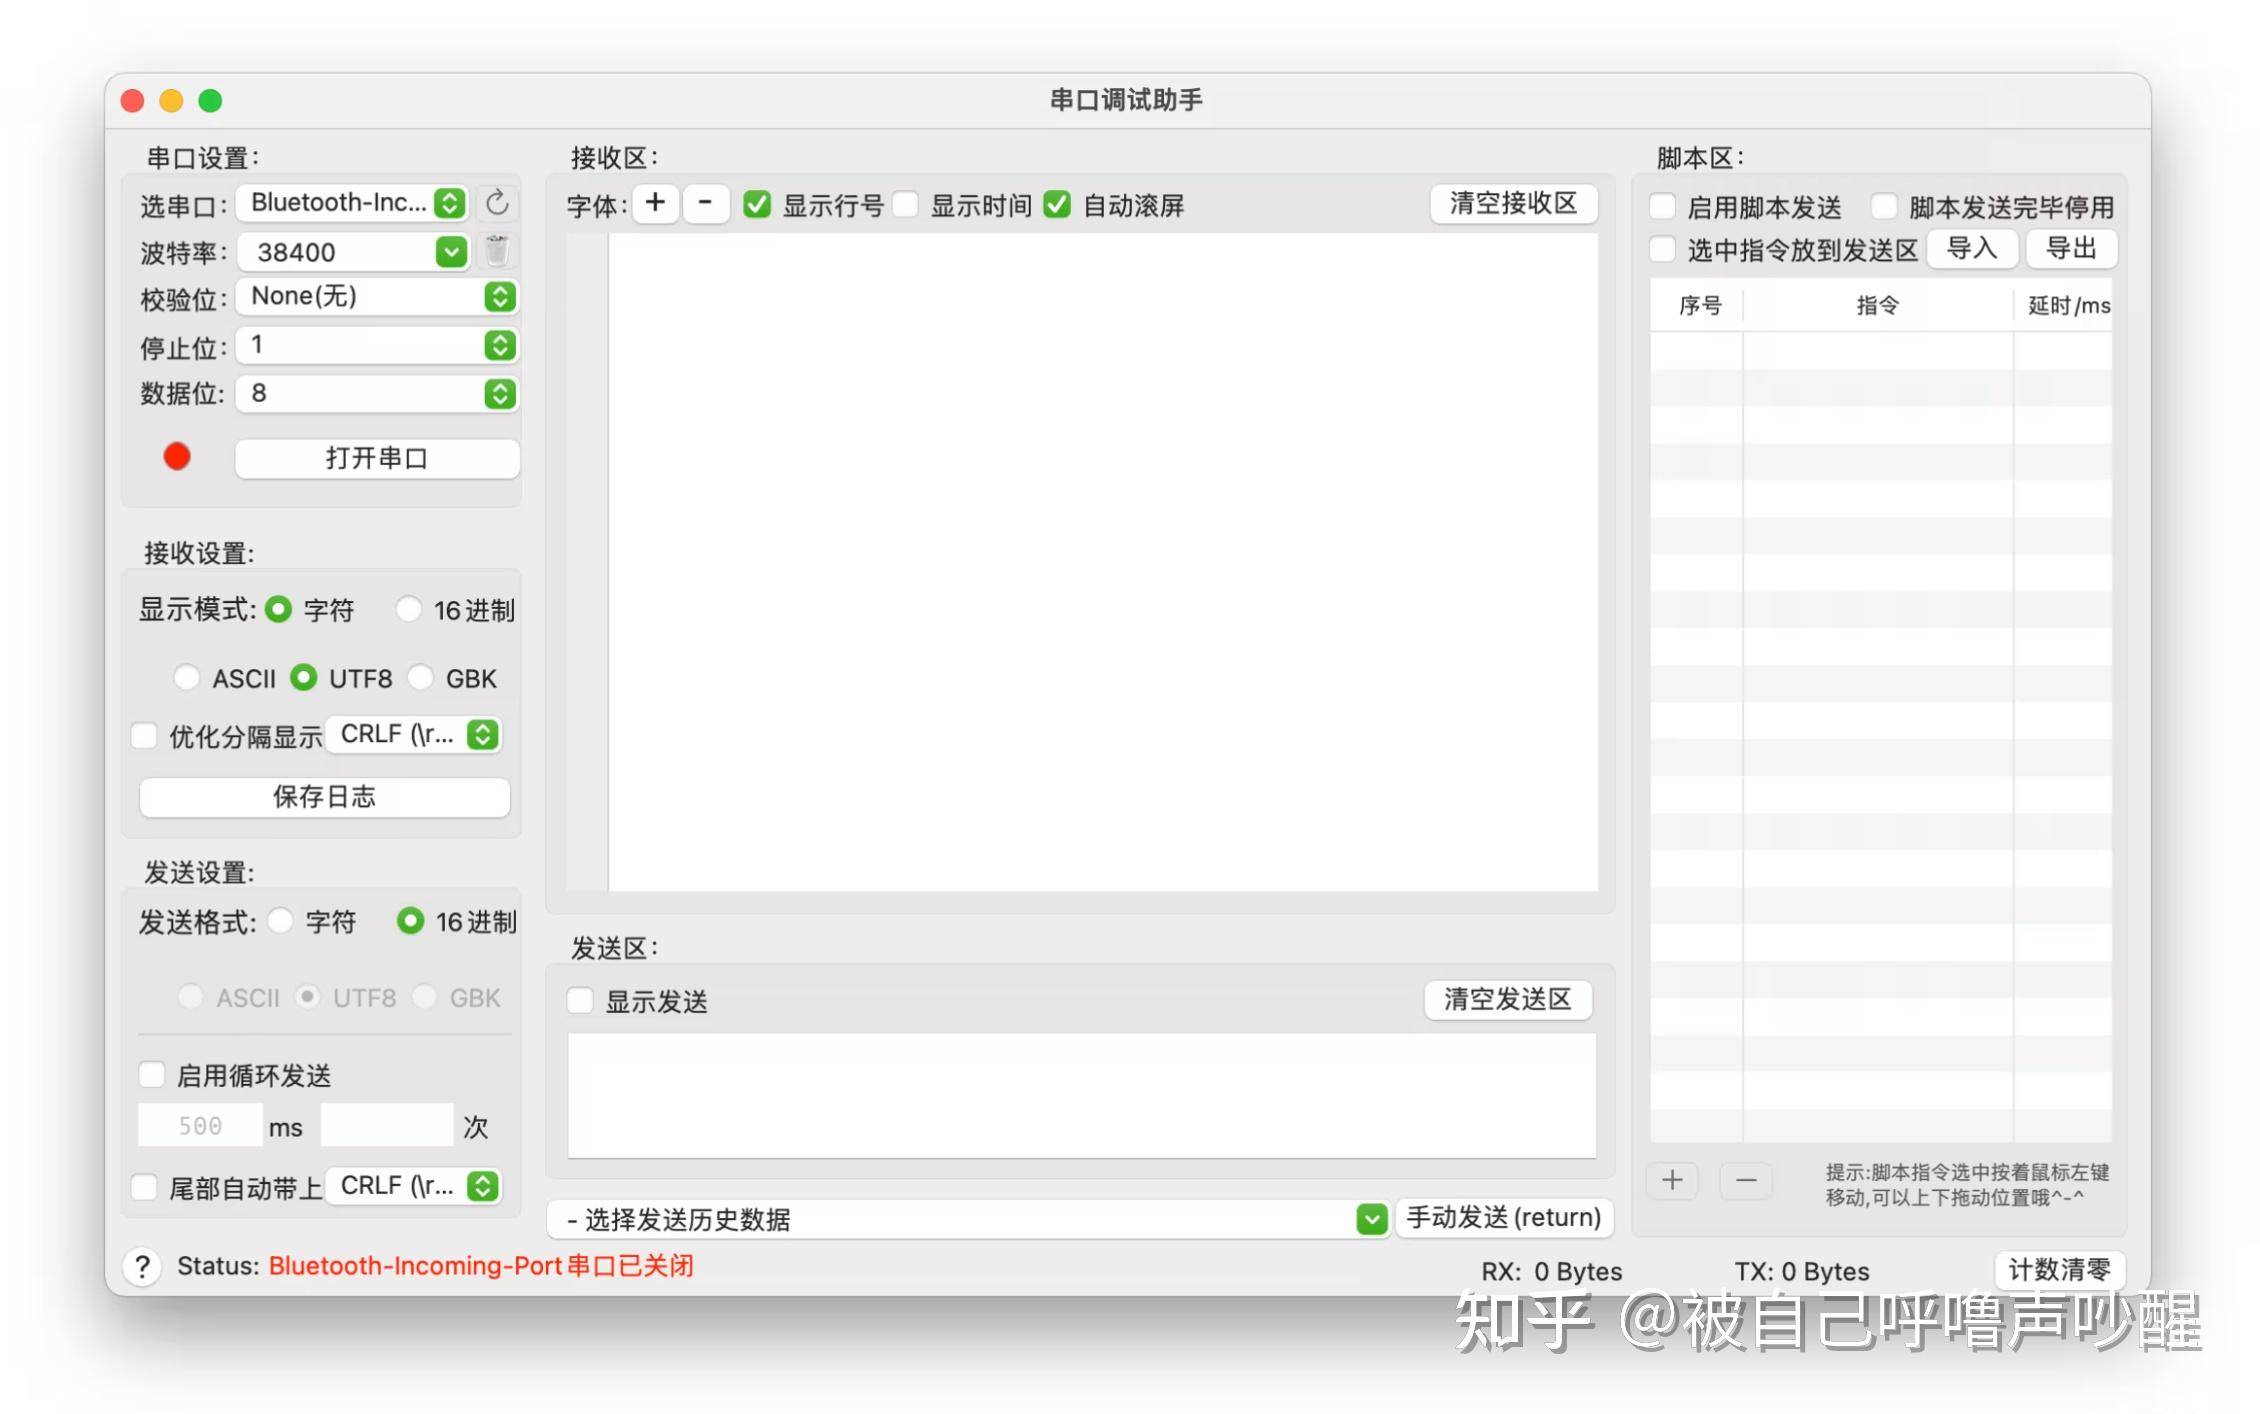The image size is (2260, 1414).
Task: Click the 导入 script button
Action: tap(1971, 249)
